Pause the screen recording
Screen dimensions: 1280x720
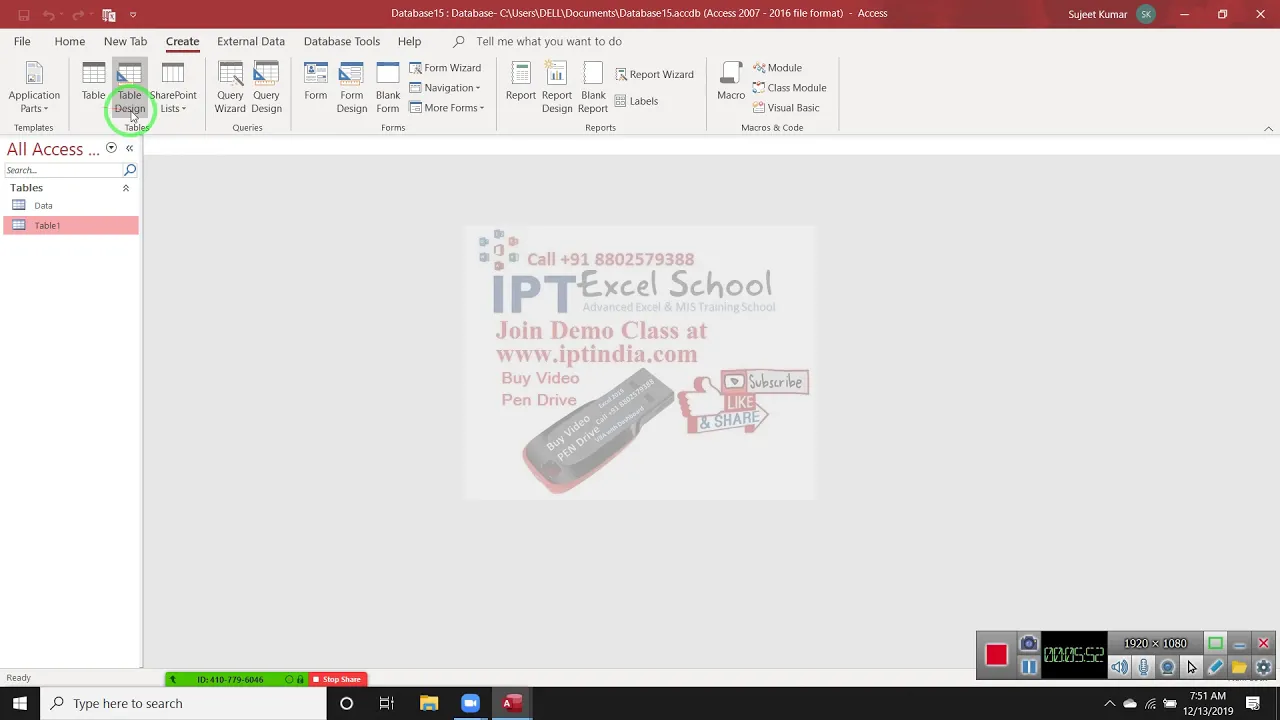(x=1028, y=667)
